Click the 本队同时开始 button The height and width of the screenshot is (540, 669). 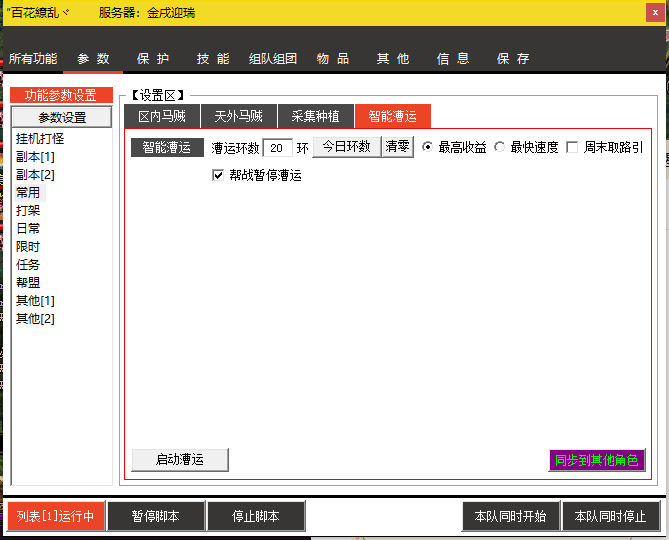510,516
